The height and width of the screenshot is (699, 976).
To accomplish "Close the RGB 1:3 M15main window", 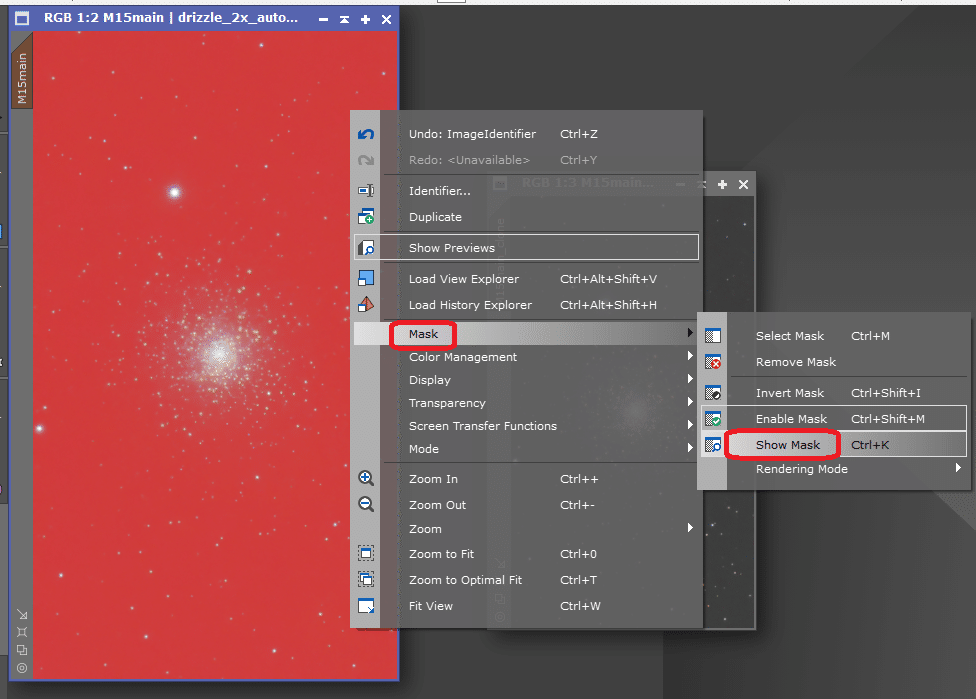I will 743,184.
